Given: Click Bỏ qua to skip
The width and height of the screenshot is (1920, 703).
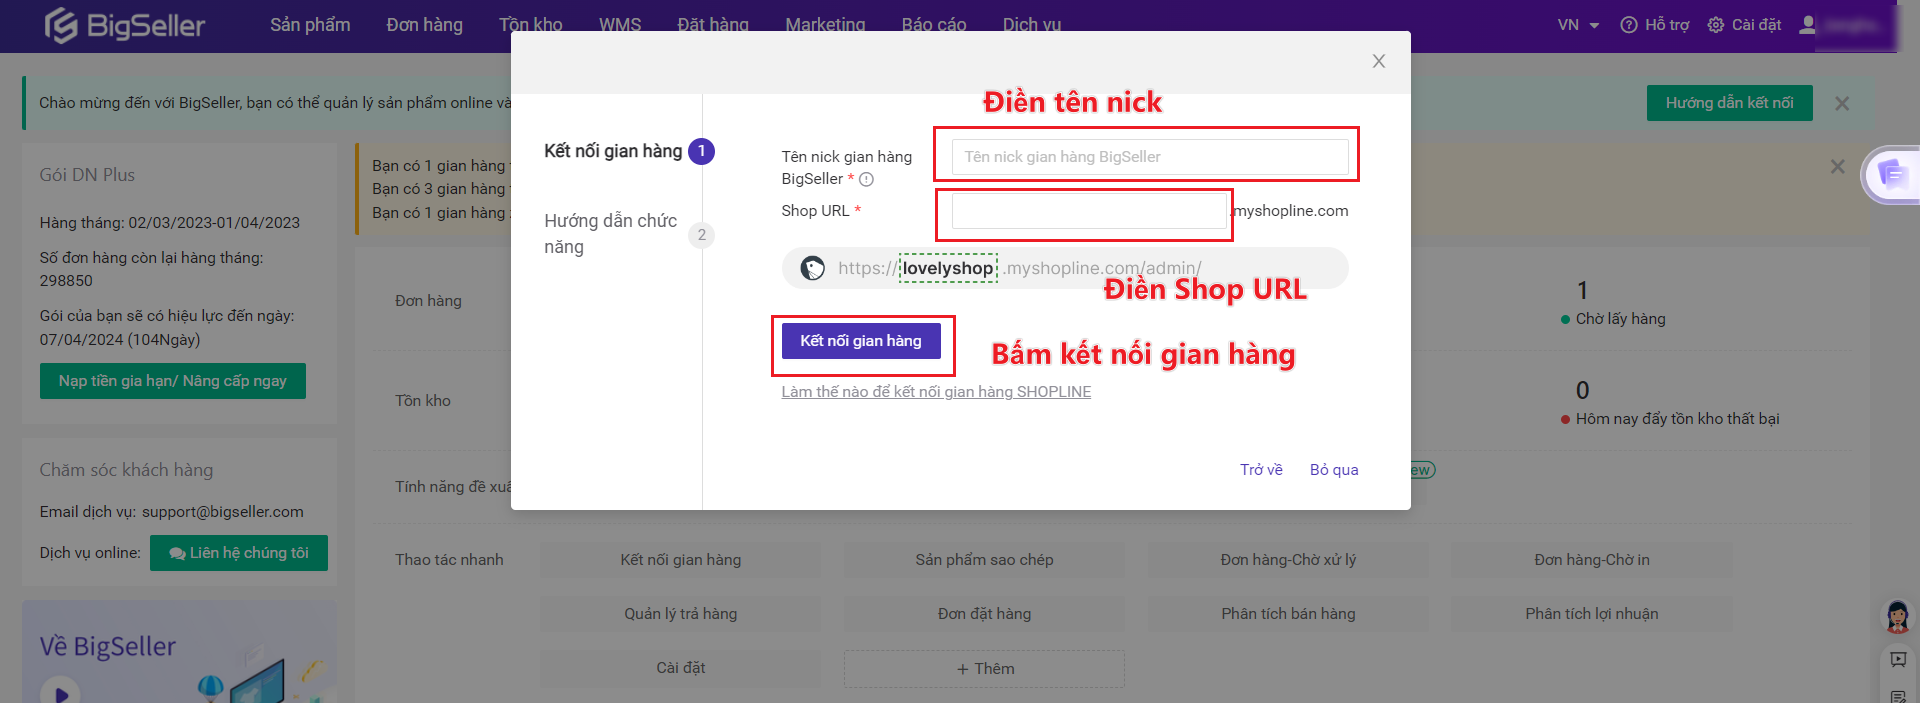Looking at the screenshot, I should (x=1334, y=470).
